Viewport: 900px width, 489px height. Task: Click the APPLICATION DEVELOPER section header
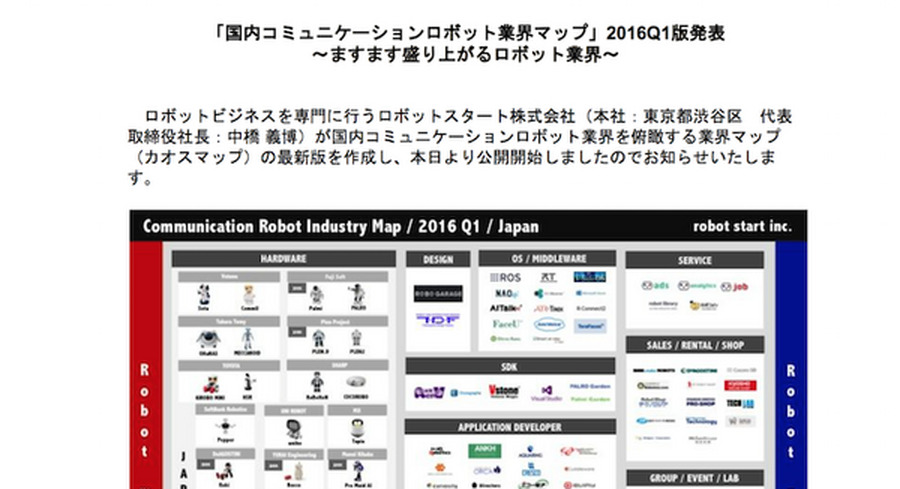click(510, 427)
